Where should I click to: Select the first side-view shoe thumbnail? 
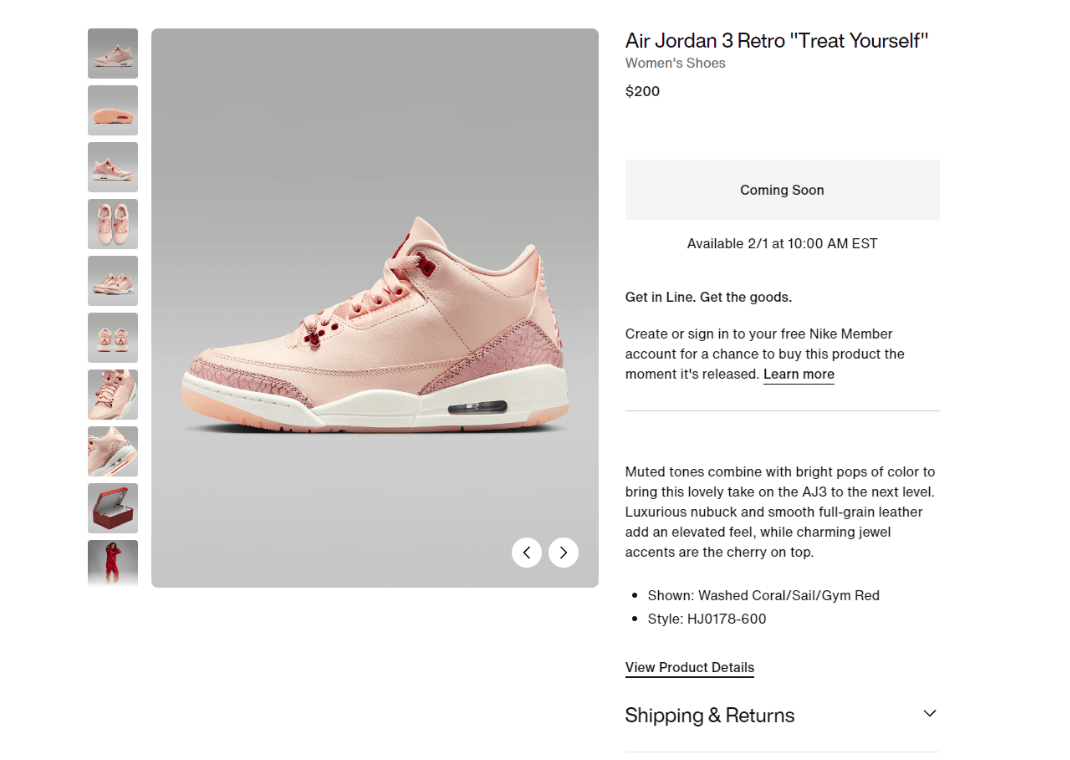click(113, 53)
